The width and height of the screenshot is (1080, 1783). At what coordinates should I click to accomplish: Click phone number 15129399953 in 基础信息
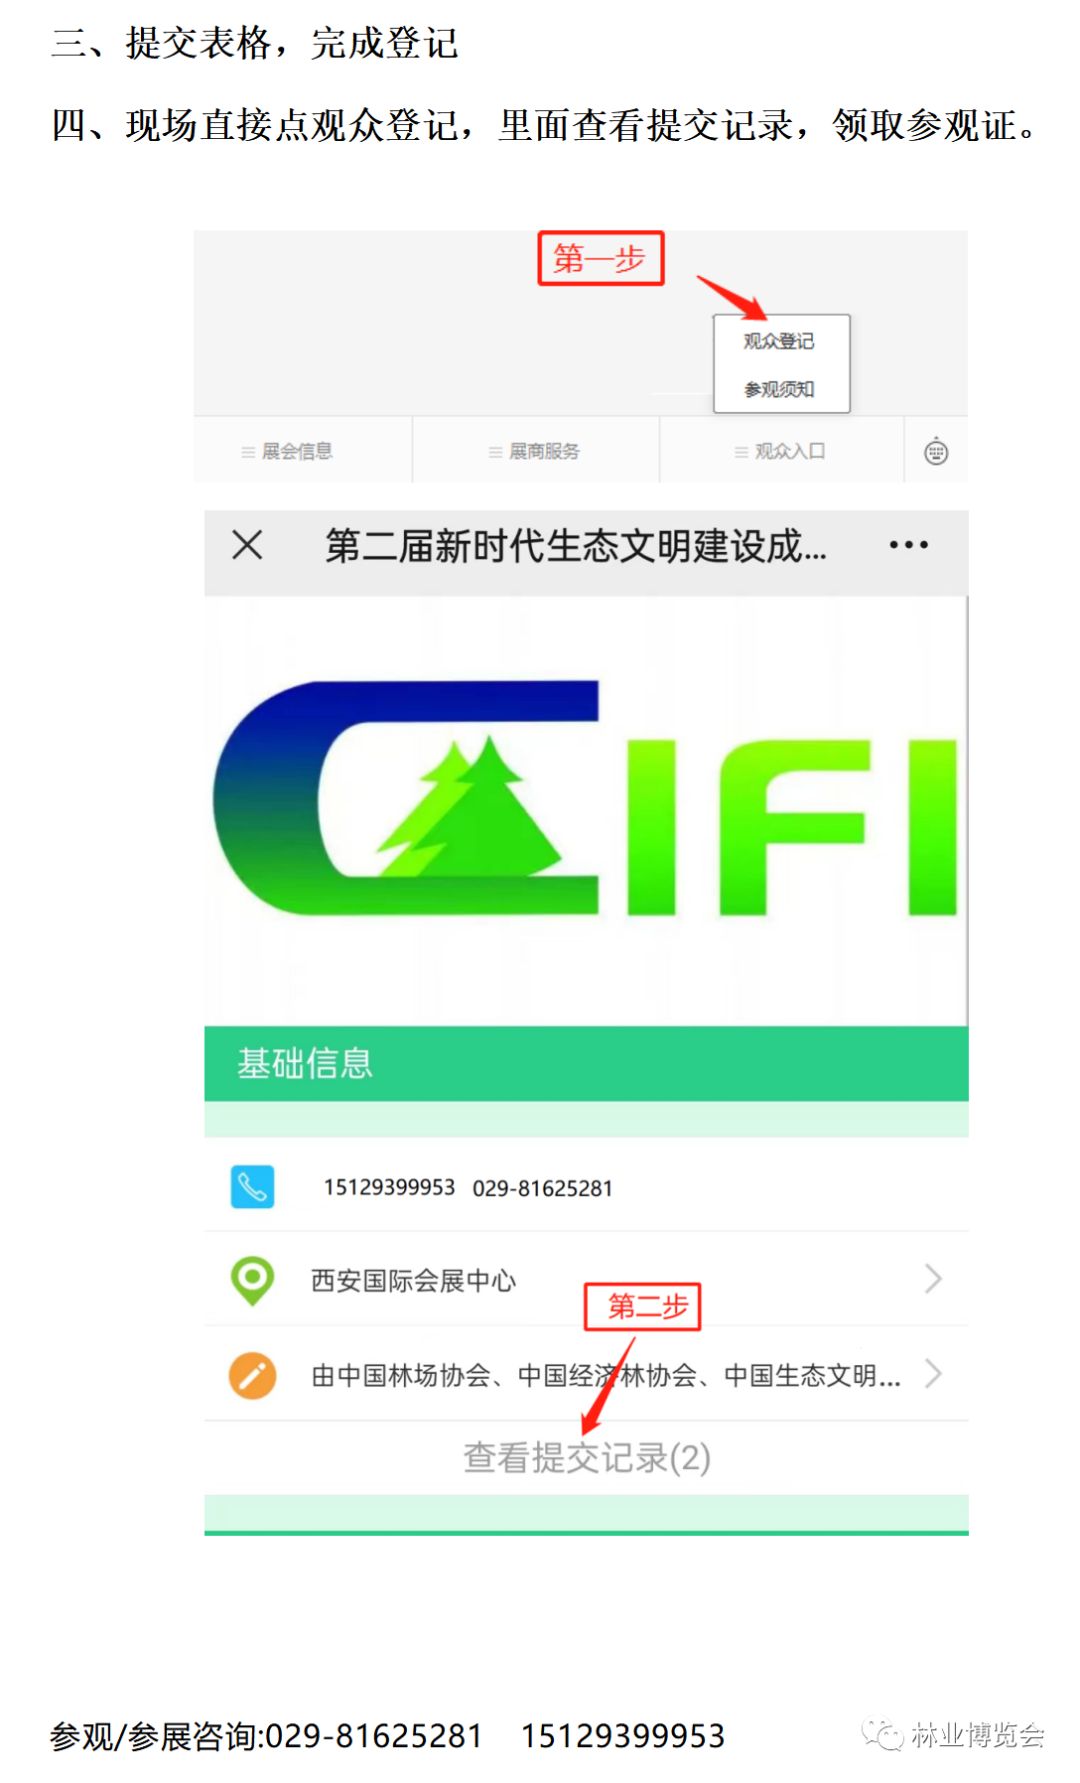pyautogui.click(x=389, y=1187)
